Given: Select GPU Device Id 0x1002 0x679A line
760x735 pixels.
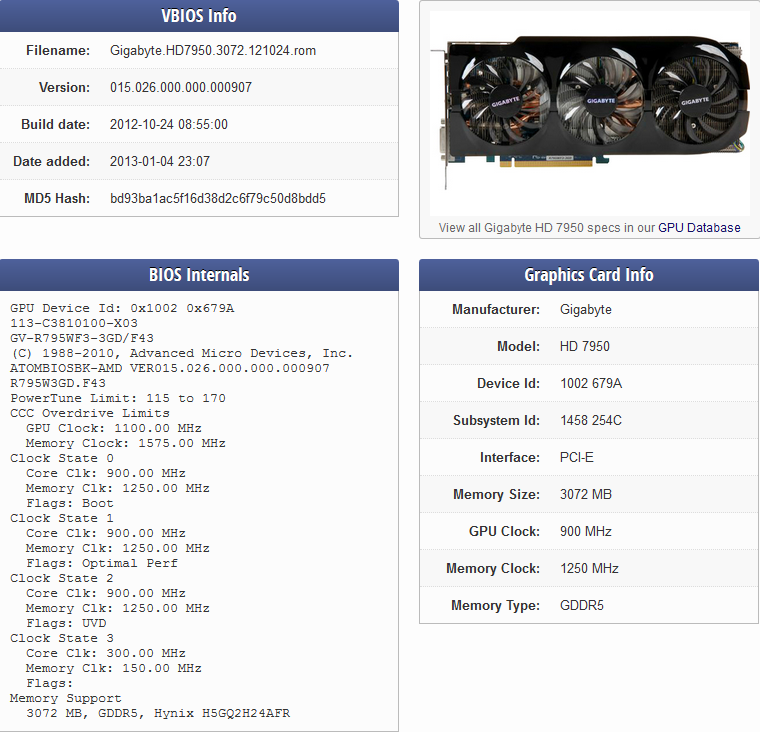Looking at the screenshot, I should click(122, 308).
